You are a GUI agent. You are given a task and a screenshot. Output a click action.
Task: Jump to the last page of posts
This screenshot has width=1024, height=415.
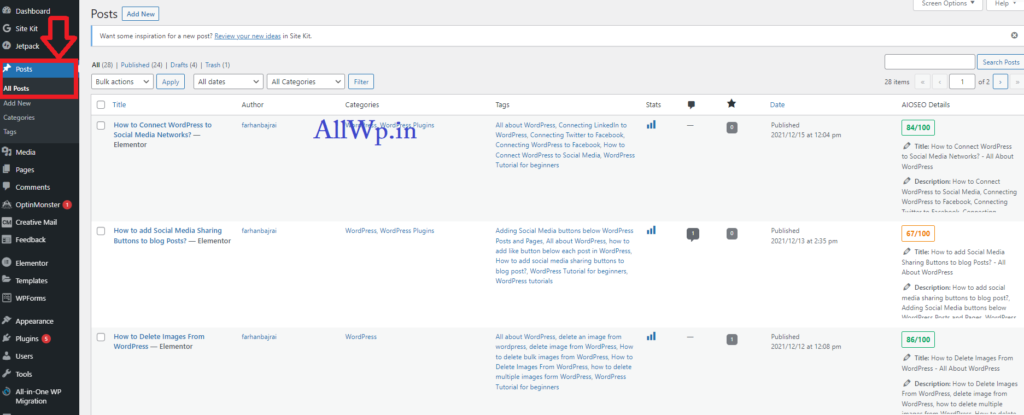coord(1017,82)
